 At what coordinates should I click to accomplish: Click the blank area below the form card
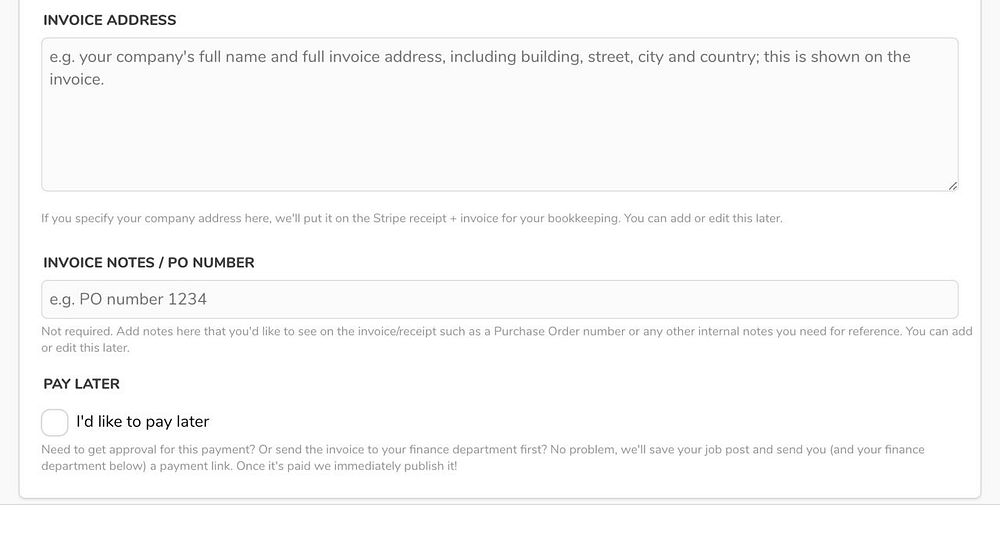[x=499, y=520]
